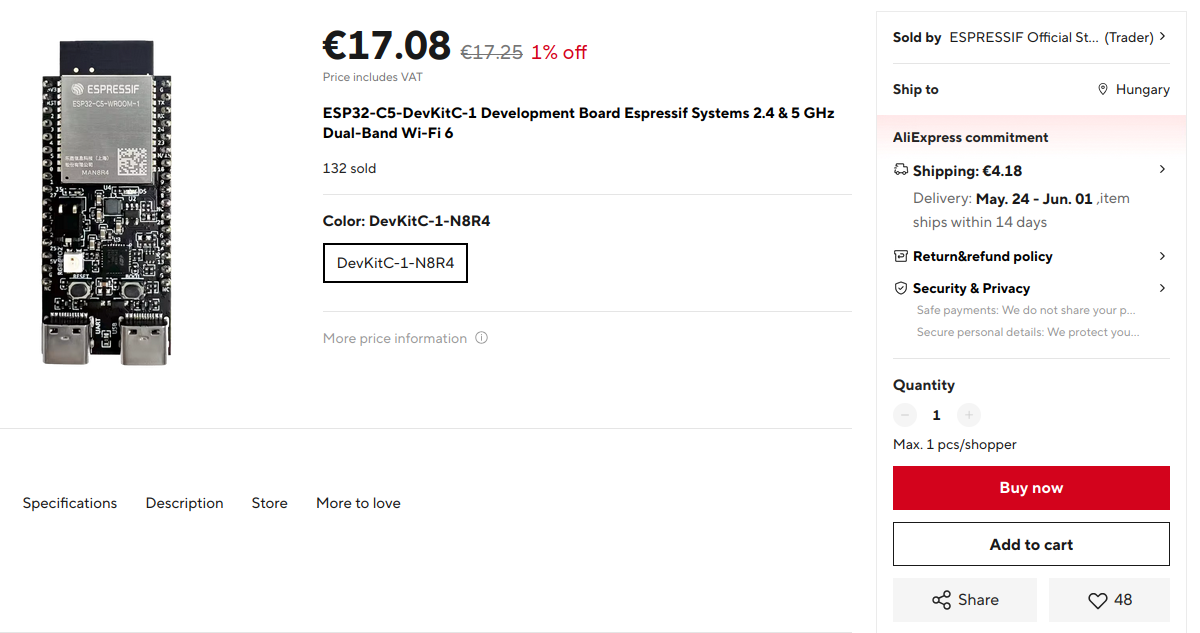Increase quantity with the plus button
The image size is (1200, 633).
click(968, 415)
